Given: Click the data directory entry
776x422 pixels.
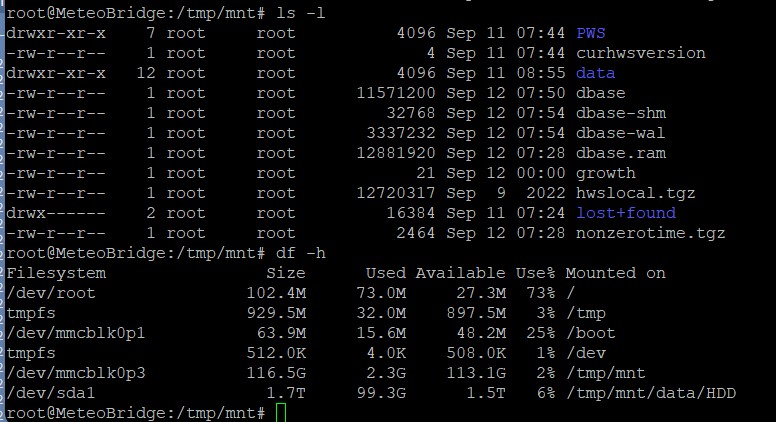Looking at the screenshot, I should point(595,73).
